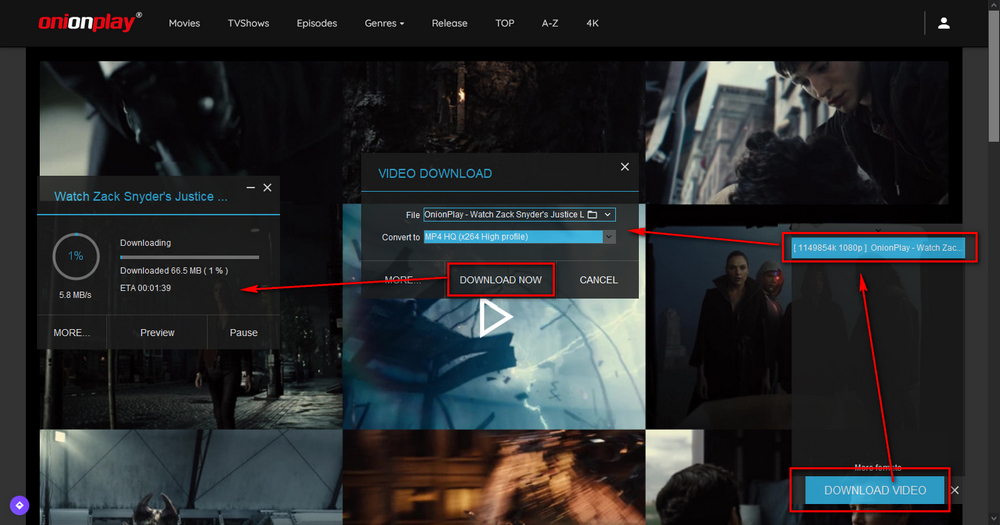The width and height of the screenshot is (1000, 525).
Task: Open the Convert to format dropdown
Action: pyautogui.click(x=609, y=237)
